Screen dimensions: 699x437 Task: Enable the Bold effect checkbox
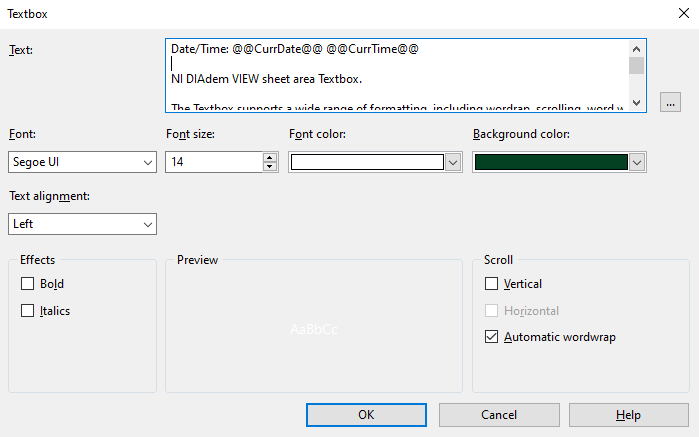pyautogui.click(x=28, y=284)
